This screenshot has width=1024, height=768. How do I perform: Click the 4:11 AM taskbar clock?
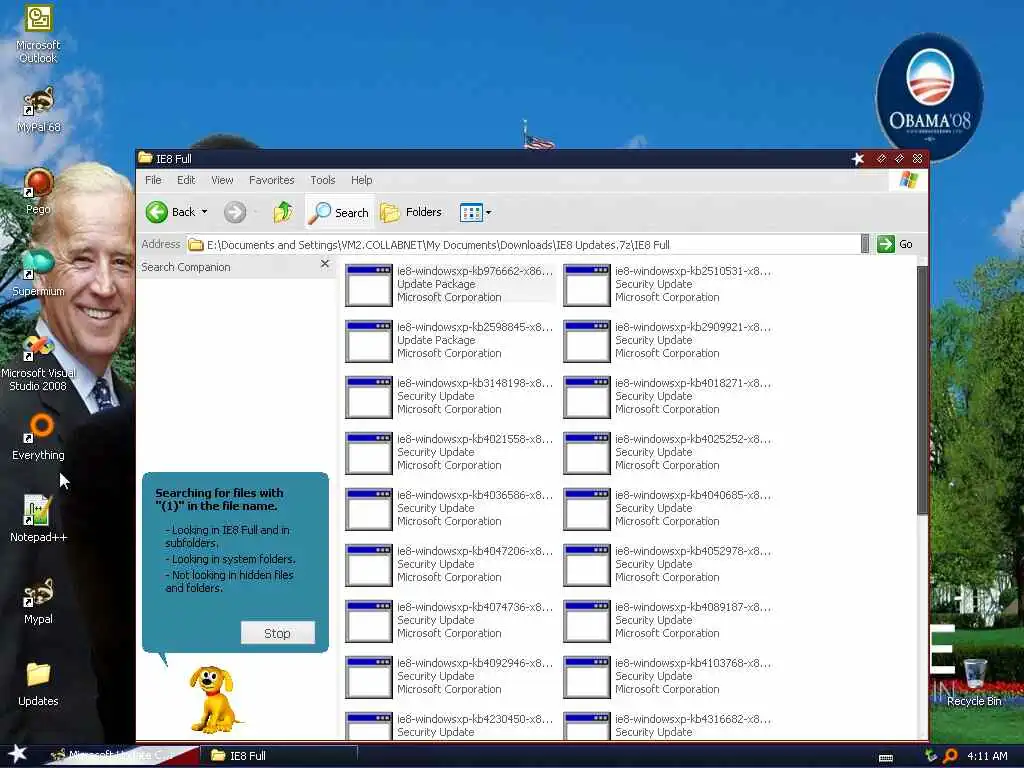(987, 756)
